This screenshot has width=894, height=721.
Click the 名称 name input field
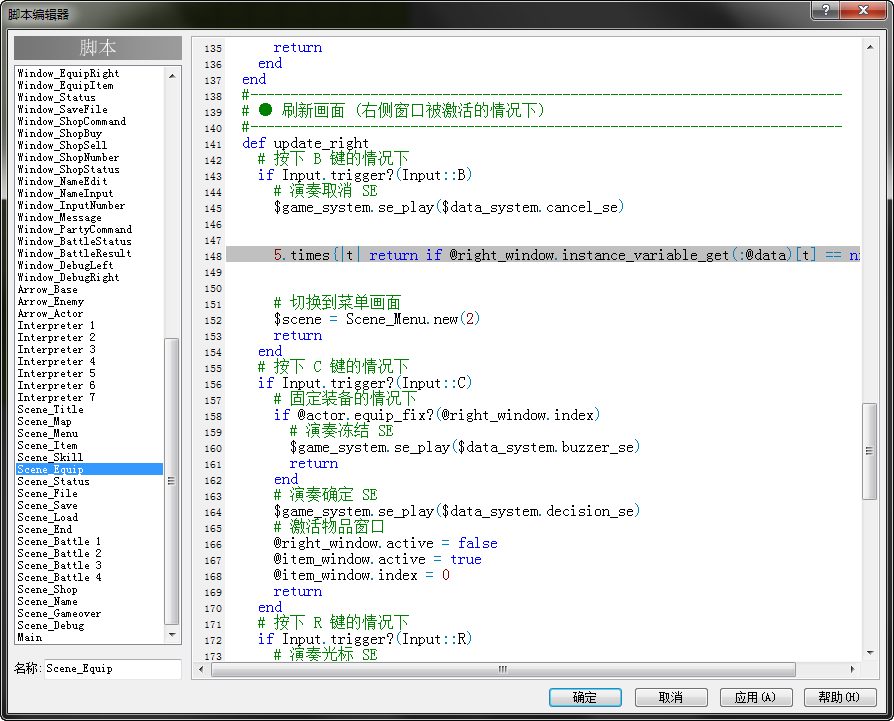tap(113, 669)
